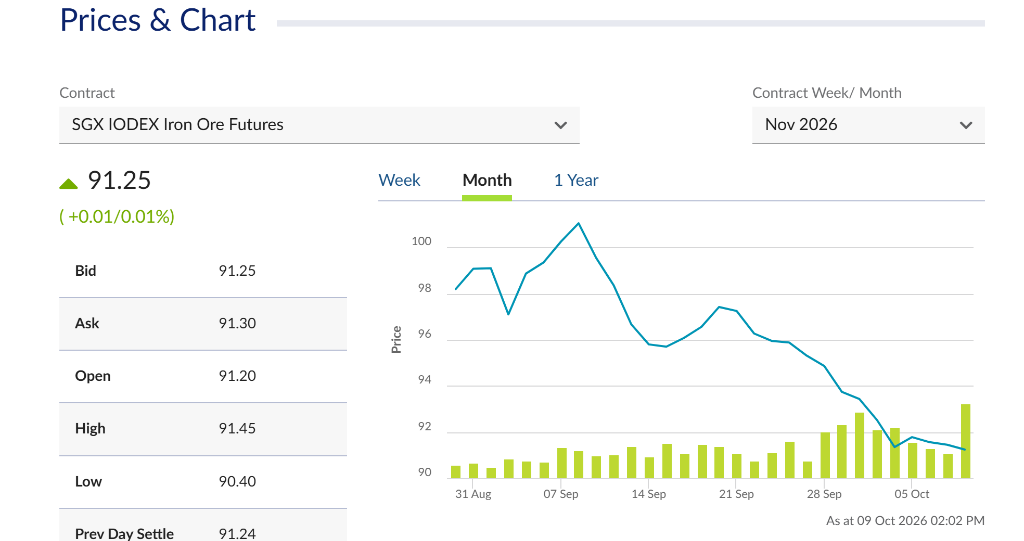
Task: Switch chart to the Week tab
Action: click(400, 180)
